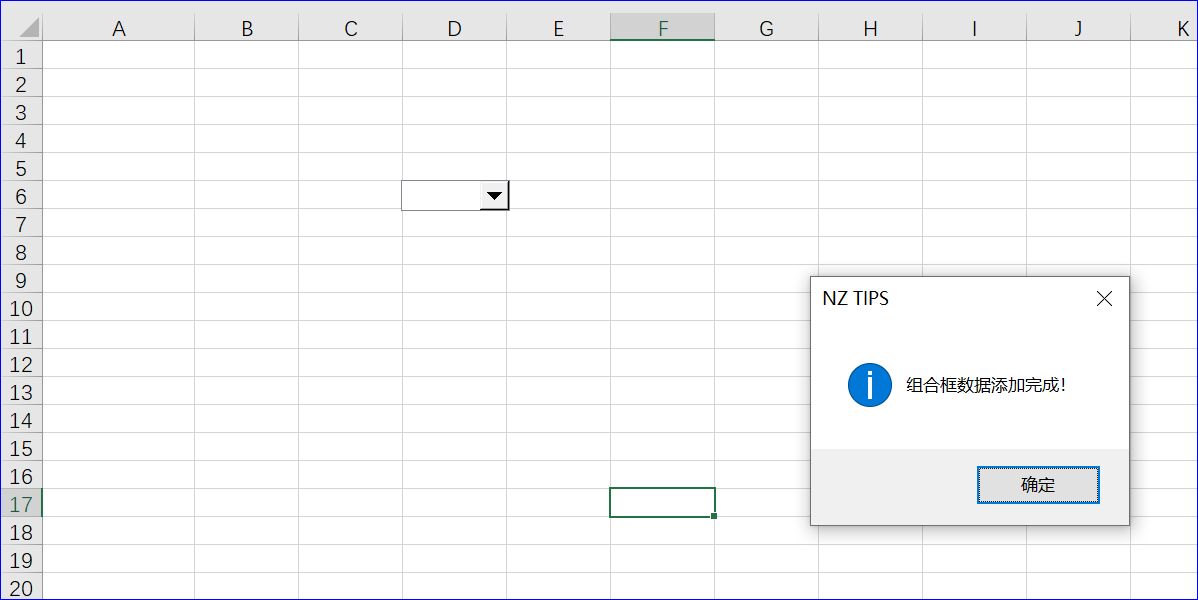Viewport: 1198px width, 600px height.
Task: Click the fill handle of cell F17
Action: click(714, 516)
